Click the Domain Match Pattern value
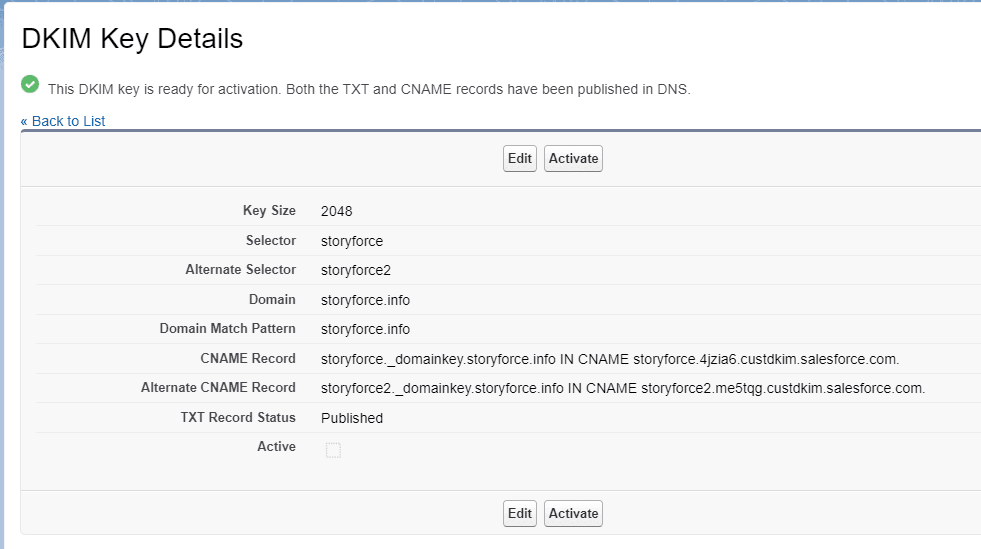 365,329
